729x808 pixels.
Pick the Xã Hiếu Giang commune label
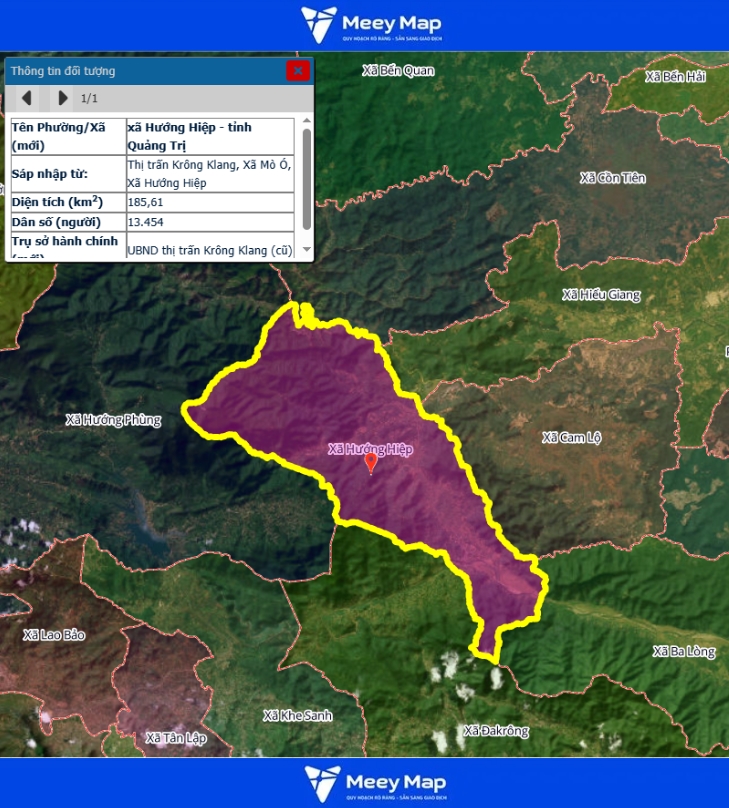pyautogui.click(x=601, y=295)
